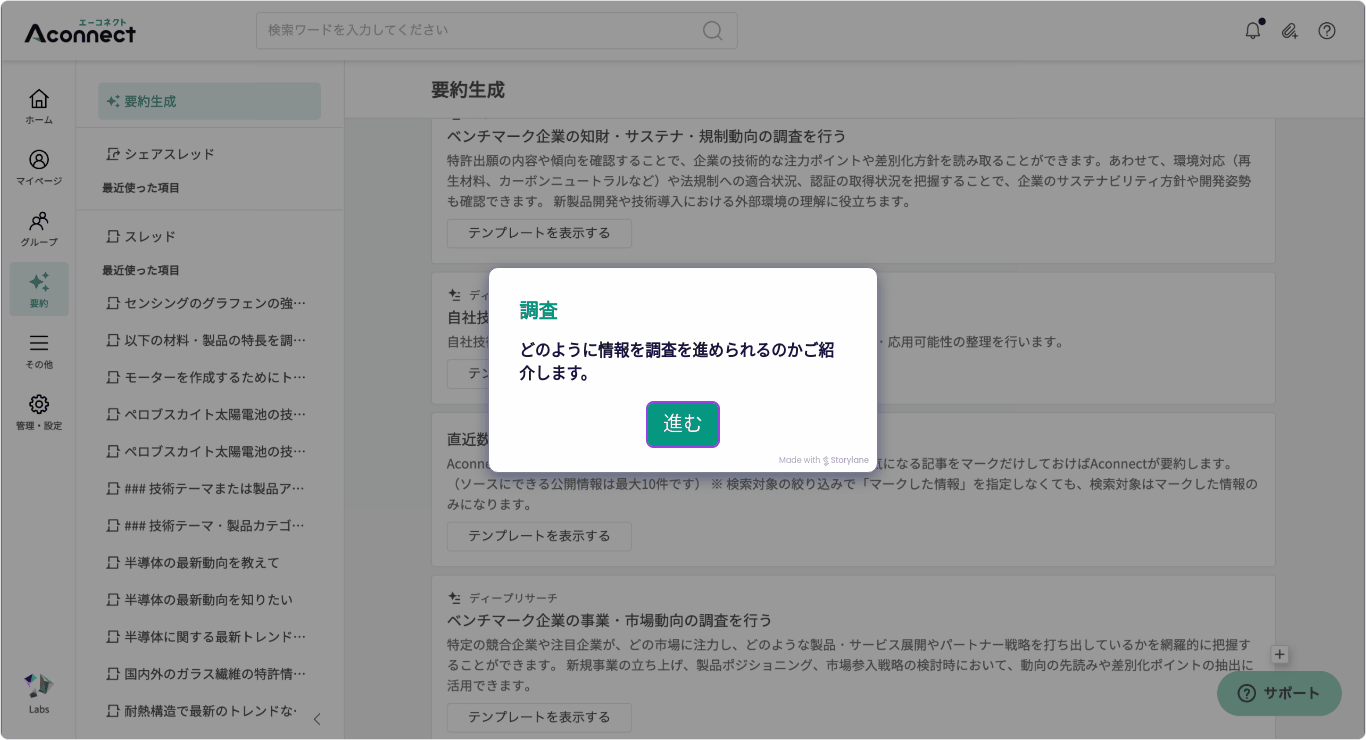
Task: Open the サポート button bottom right
Action: 1278,693
